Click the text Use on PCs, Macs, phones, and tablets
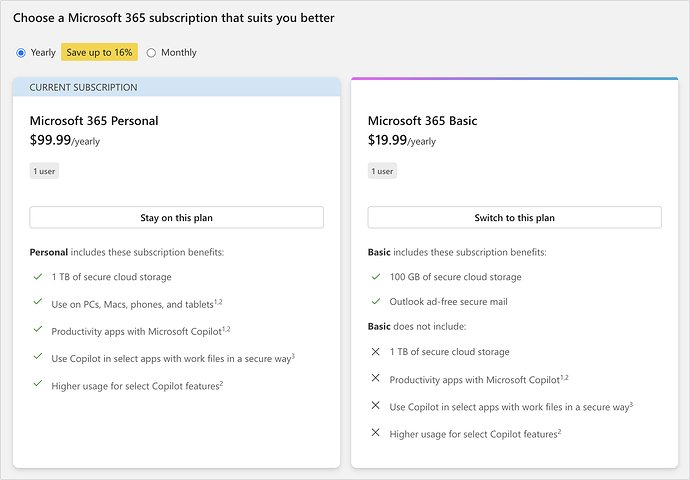This screenshot has width=690, height=480. pyautogui.click(x=136, y=304)
